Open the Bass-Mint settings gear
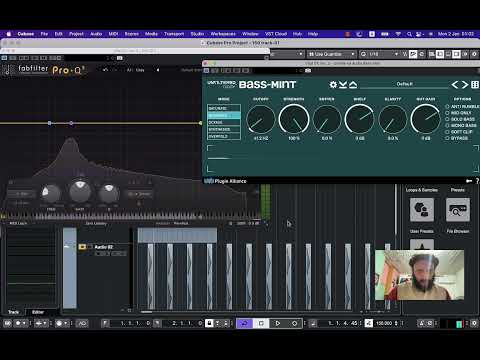480x360 pixels. (333, 85)
